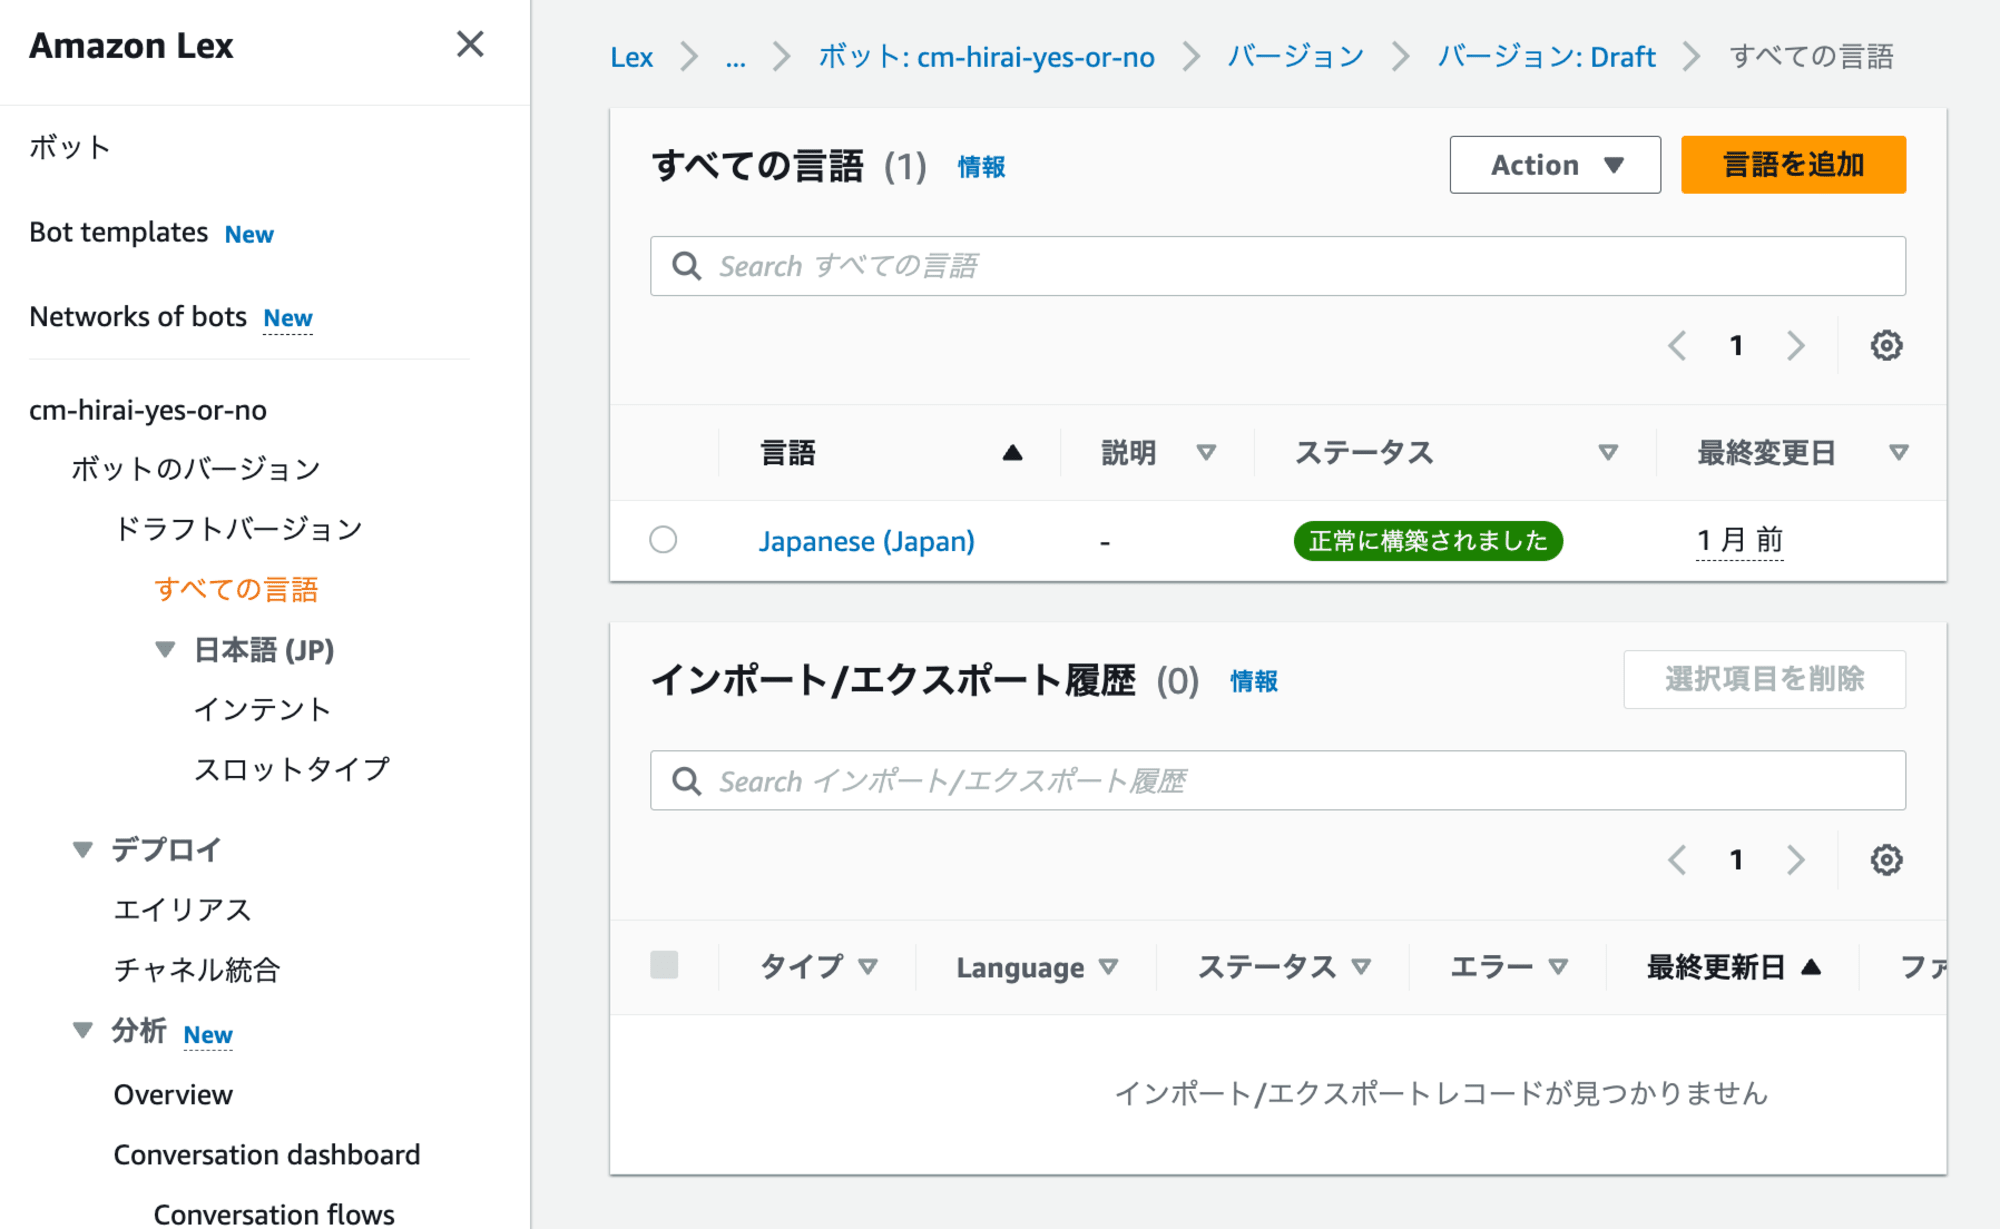Open スロットタイプ in sidebar
The width and height of the screenshot is (2000, 1229).
tap(291, 769)
